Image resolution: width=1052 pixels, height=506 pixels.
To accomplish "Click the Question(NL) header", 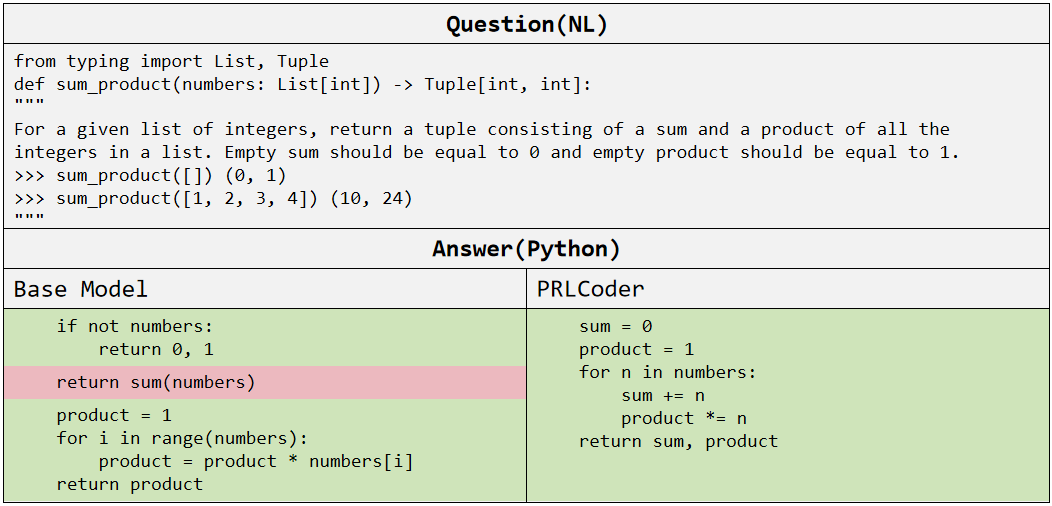I will pos(526,24).
